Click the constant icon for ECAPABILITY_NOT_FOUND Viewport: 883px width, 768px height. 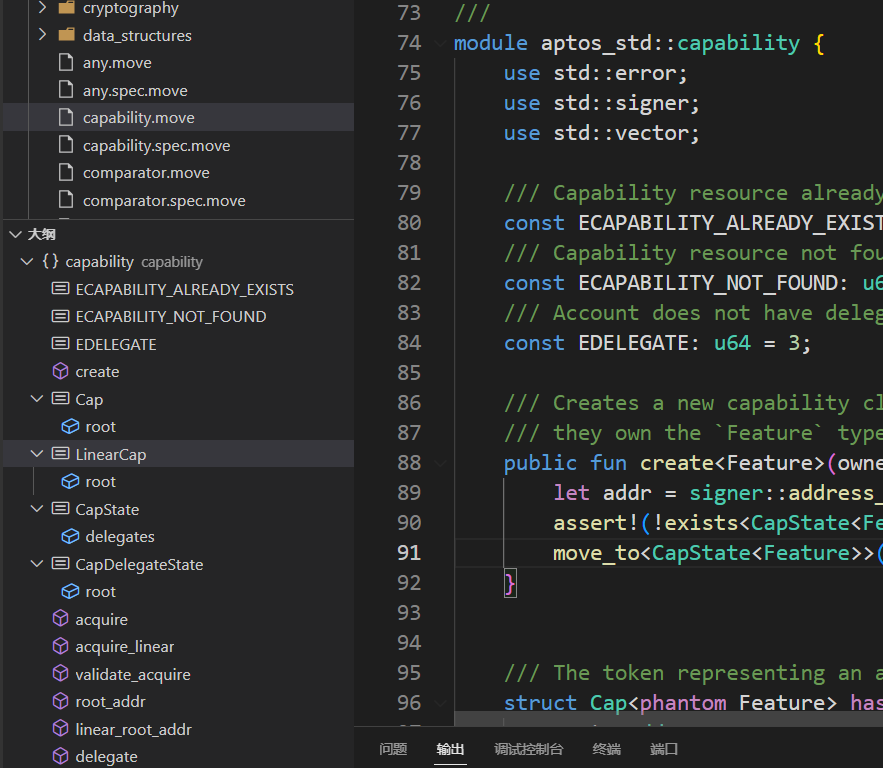point(60,317)
